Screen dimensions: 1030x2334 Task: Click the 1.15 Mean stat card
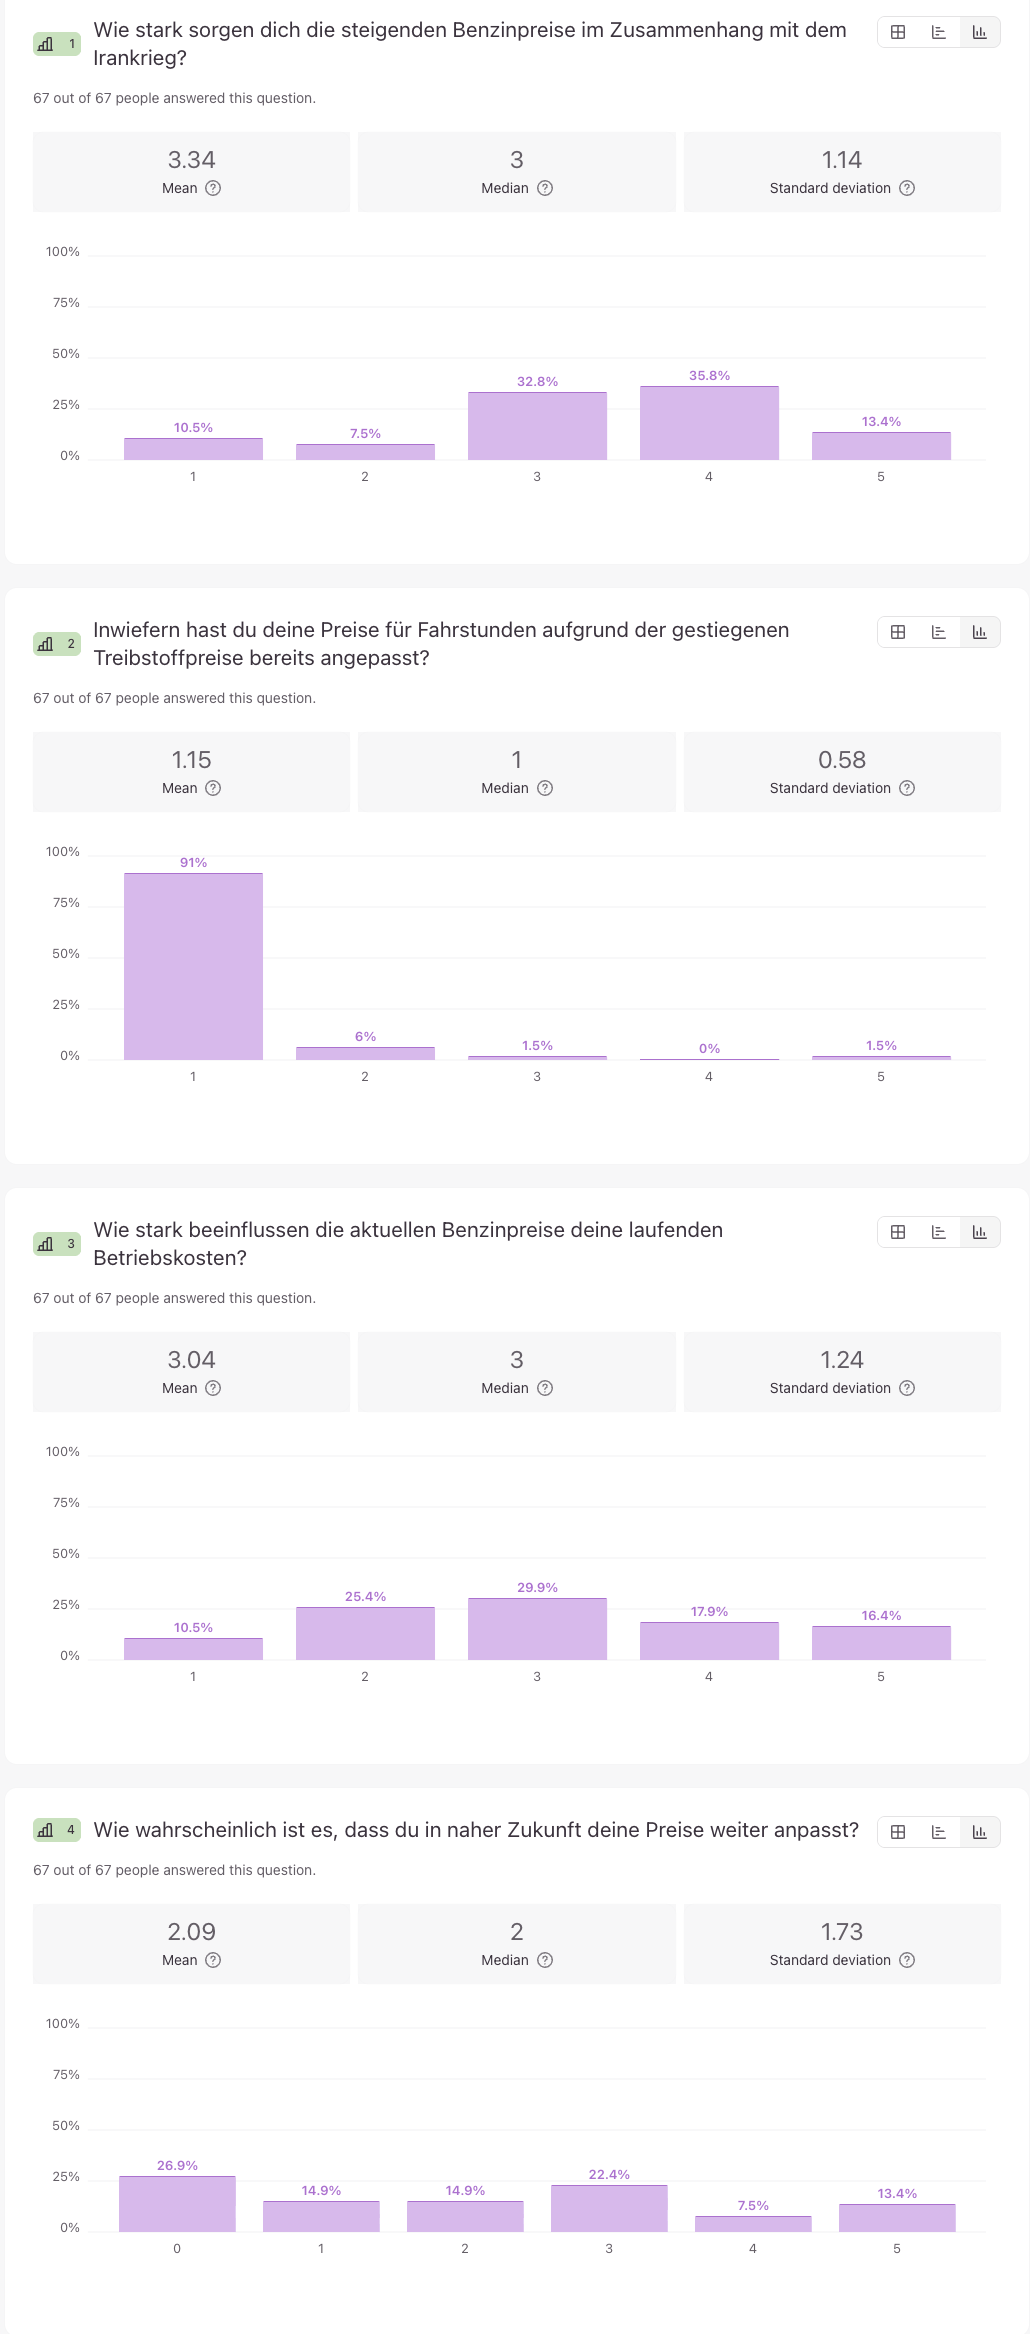[191, 772]
